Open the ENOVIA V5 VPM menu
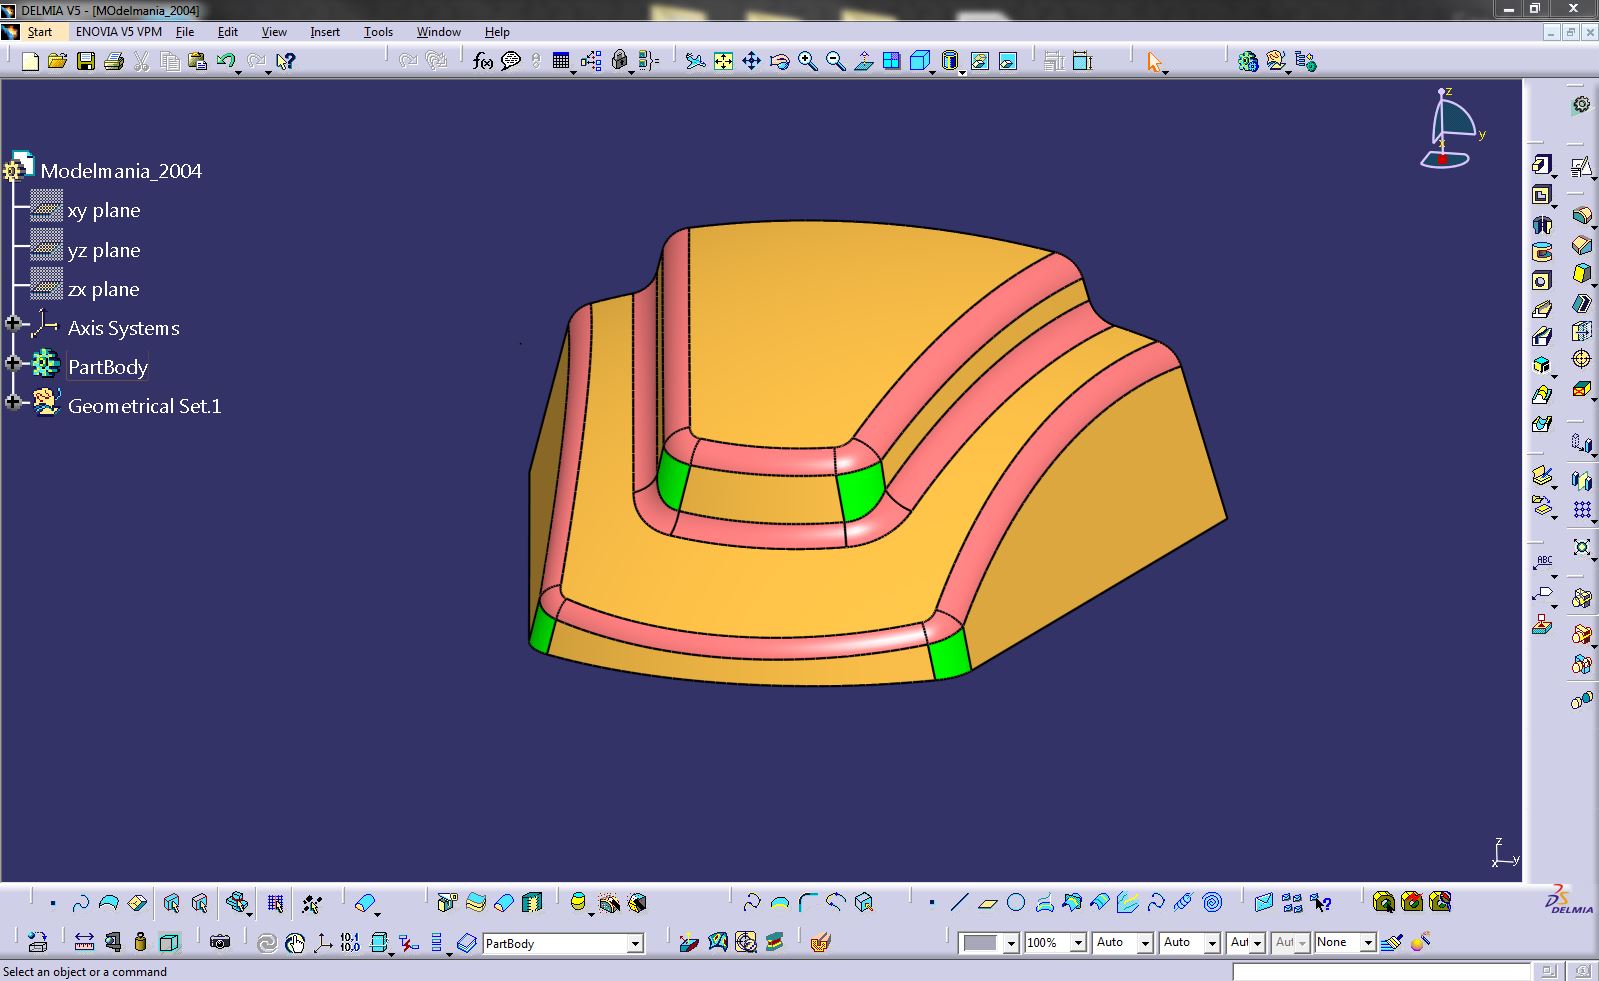 click(119, 32)
